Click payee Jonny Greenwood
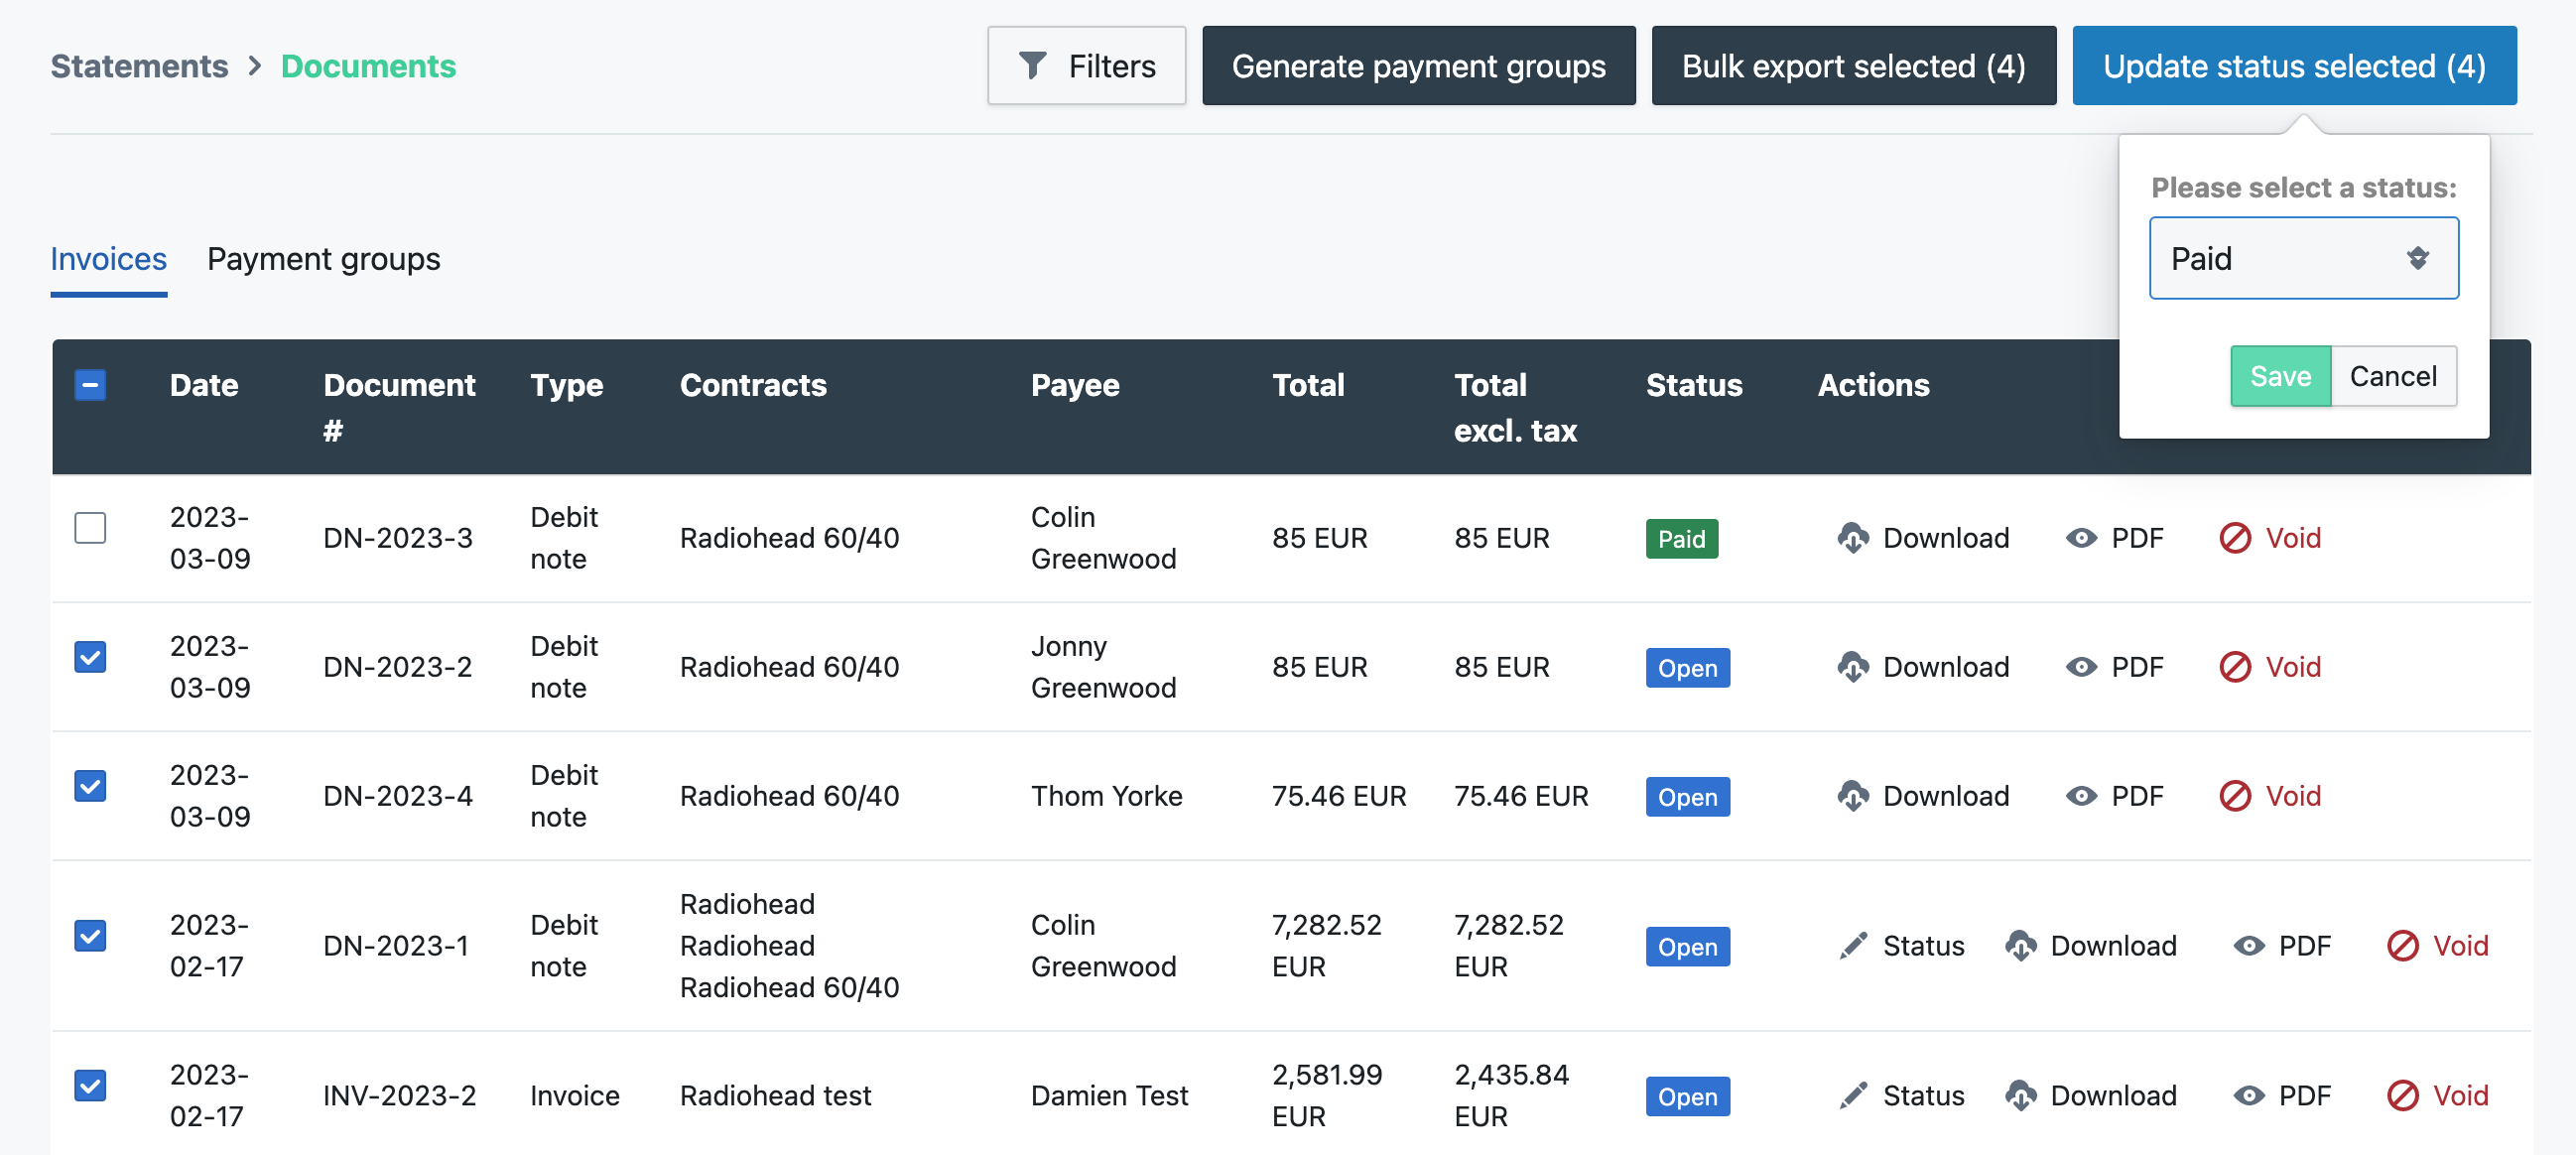Image resolution: width=2576 pixels, height=1155 pixels. [x=1103, y=667]
